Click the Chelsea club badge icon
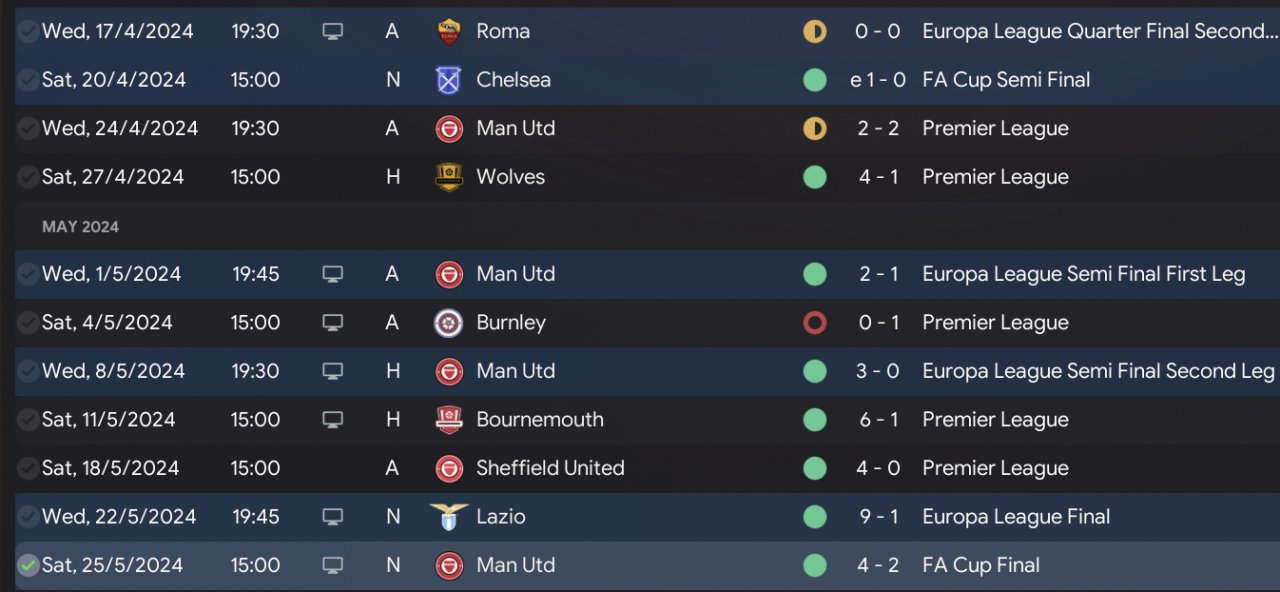The image size is (1280, 592). (x=449, y=80)
